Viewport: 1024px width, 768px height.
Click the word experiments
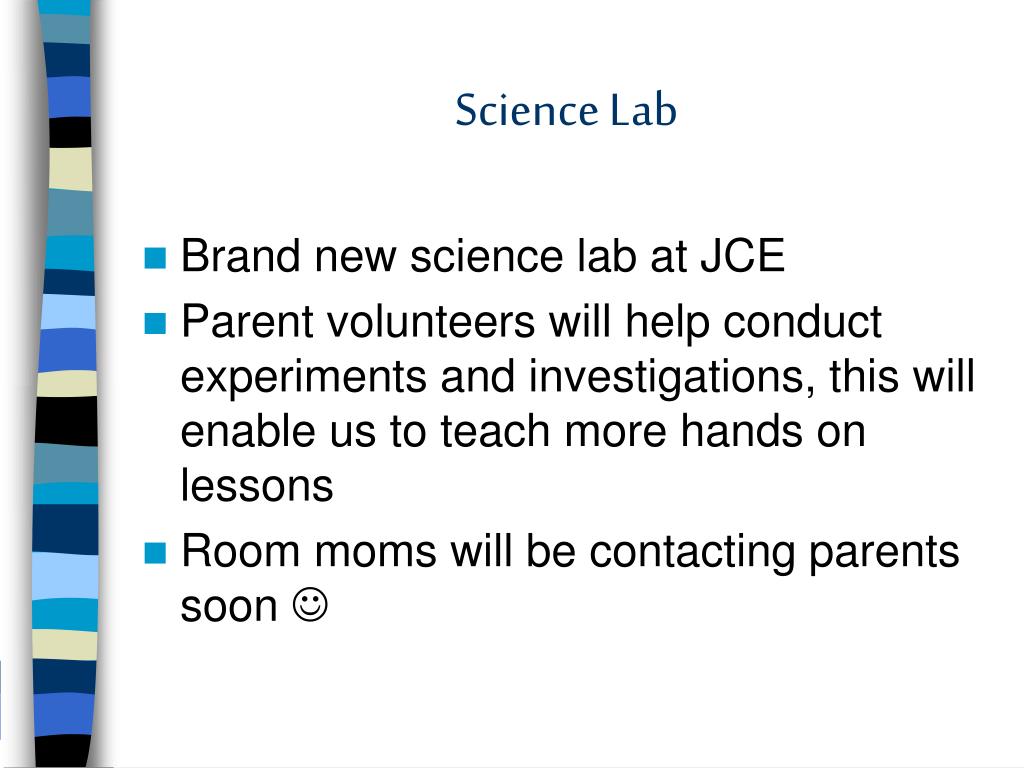pyautogui.click(x=304, y=378)
